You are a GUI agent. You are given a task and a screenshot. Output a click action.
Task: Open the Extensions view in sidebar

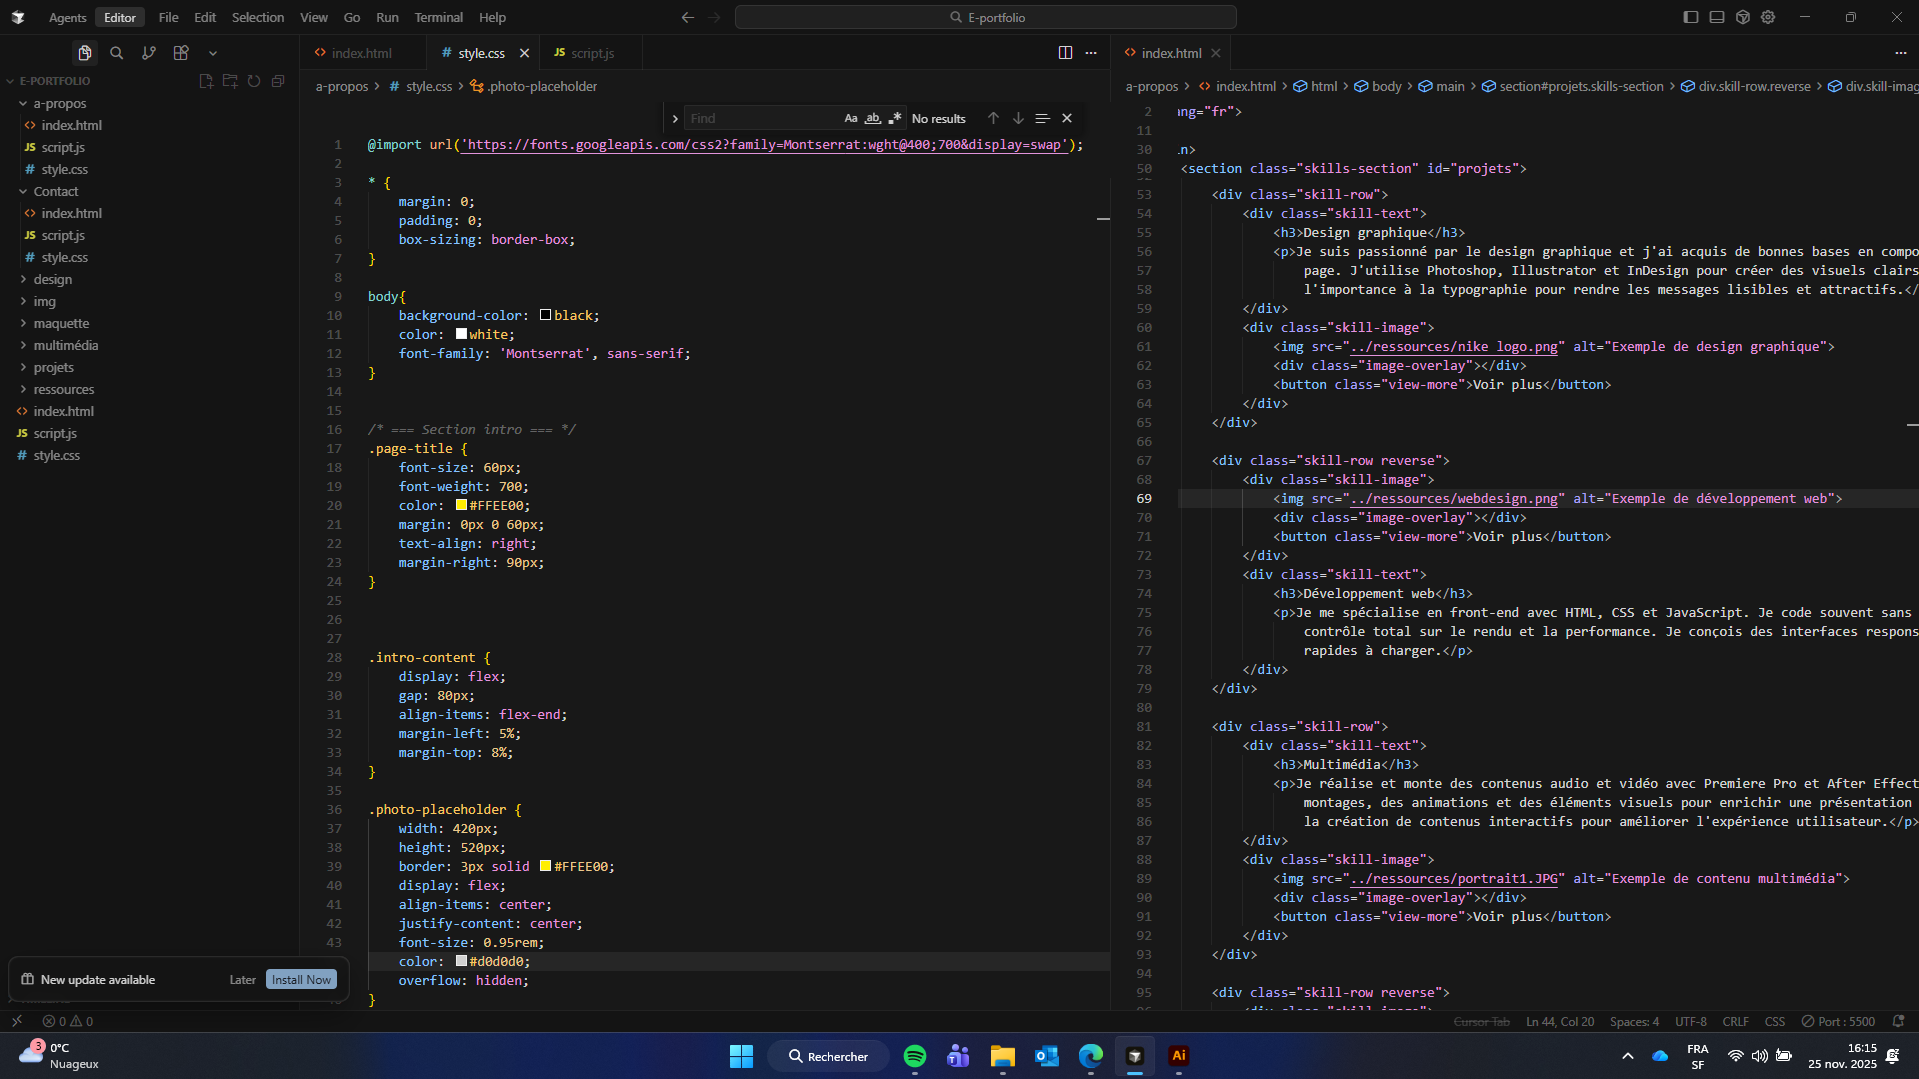[181, 53]
